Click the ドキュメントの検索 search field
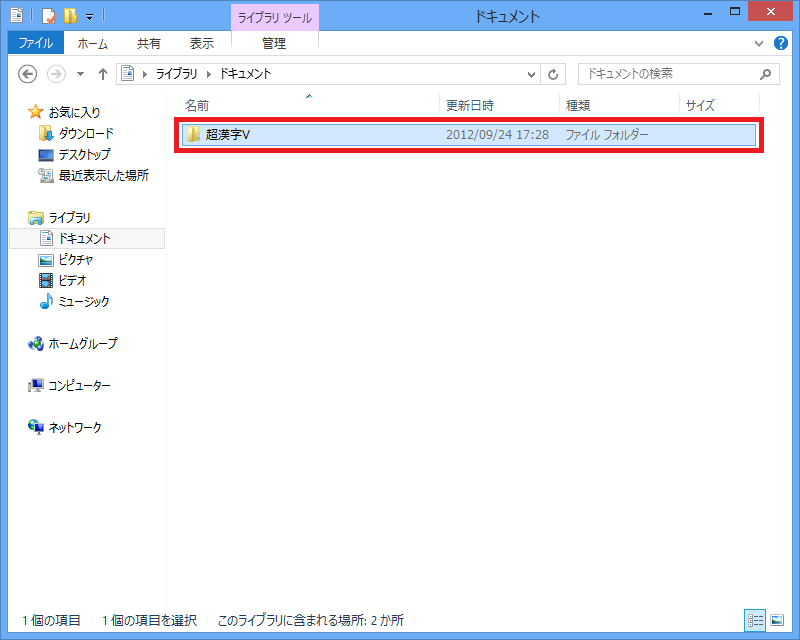This screenshot has height=640, width=800. pyautogui.click(x=665, y=74)
